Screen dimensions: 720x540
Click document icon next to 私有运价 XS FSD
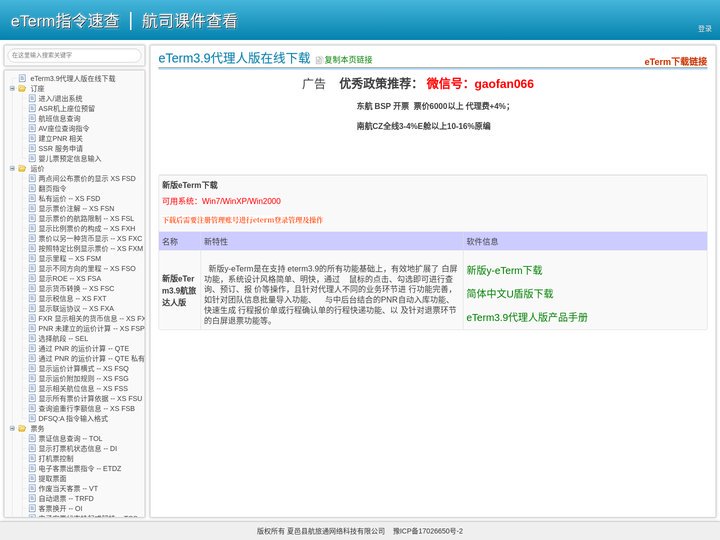point(32,198)
